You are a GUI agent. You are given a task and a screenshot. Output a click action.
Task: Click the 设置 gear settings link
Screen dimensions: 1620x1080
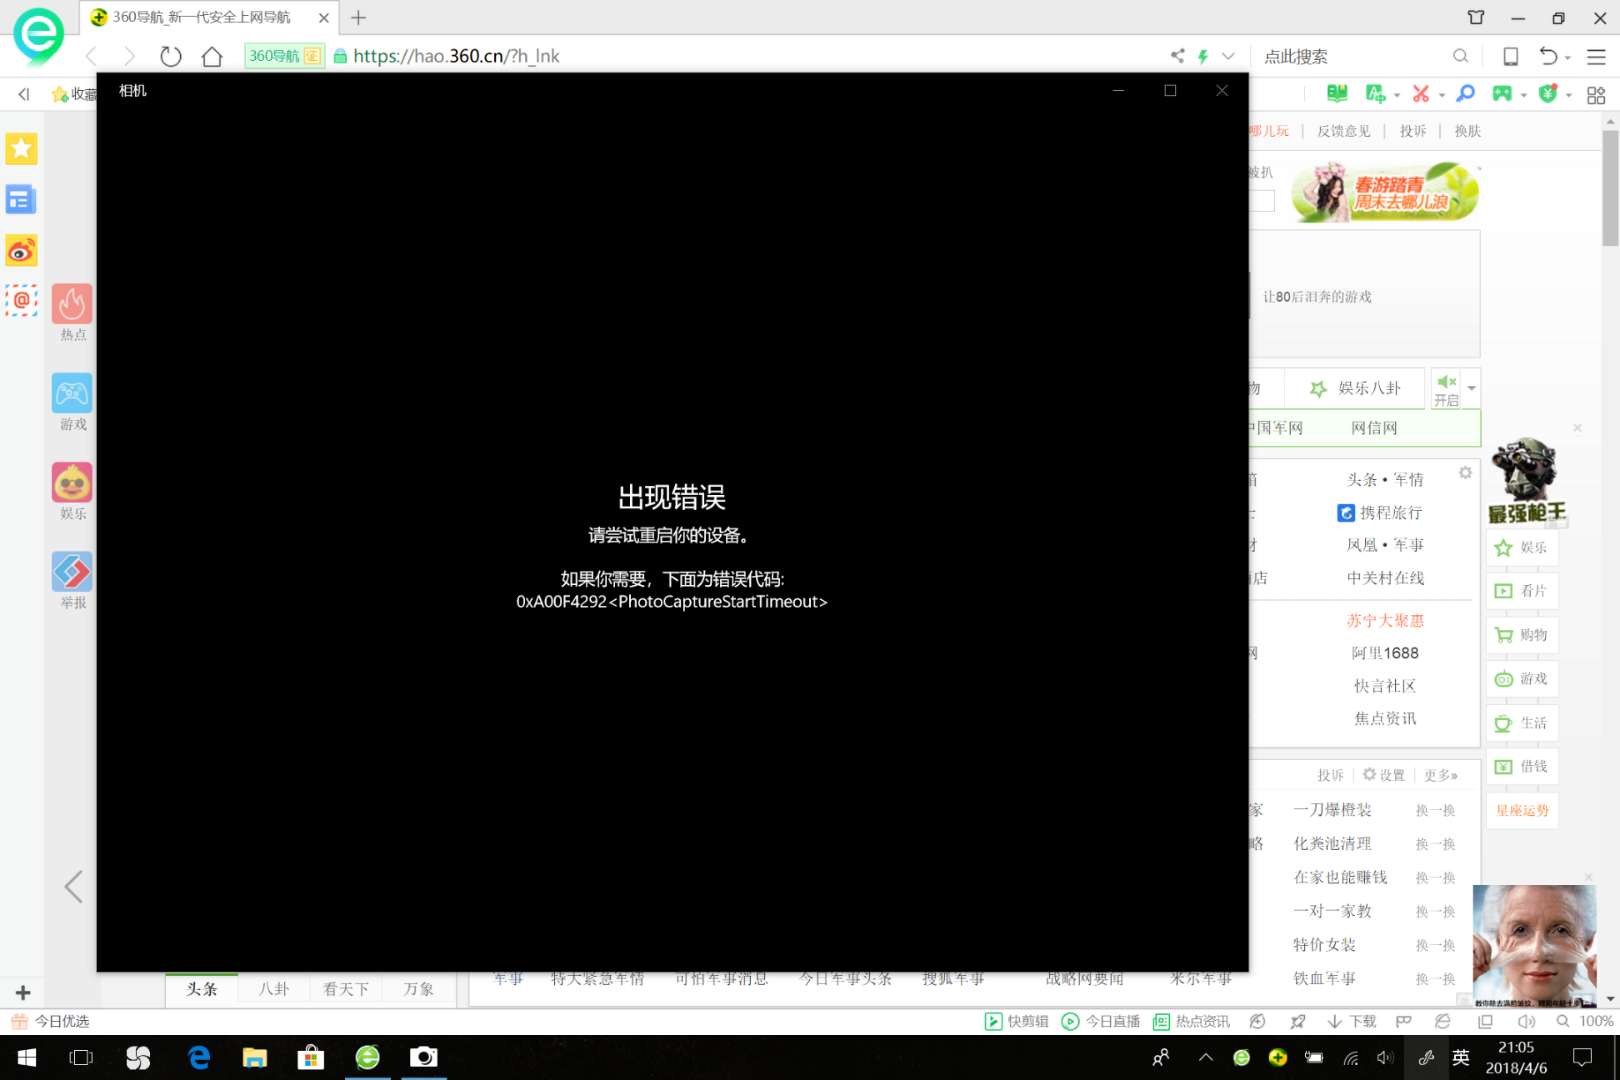pos(1384,775)
